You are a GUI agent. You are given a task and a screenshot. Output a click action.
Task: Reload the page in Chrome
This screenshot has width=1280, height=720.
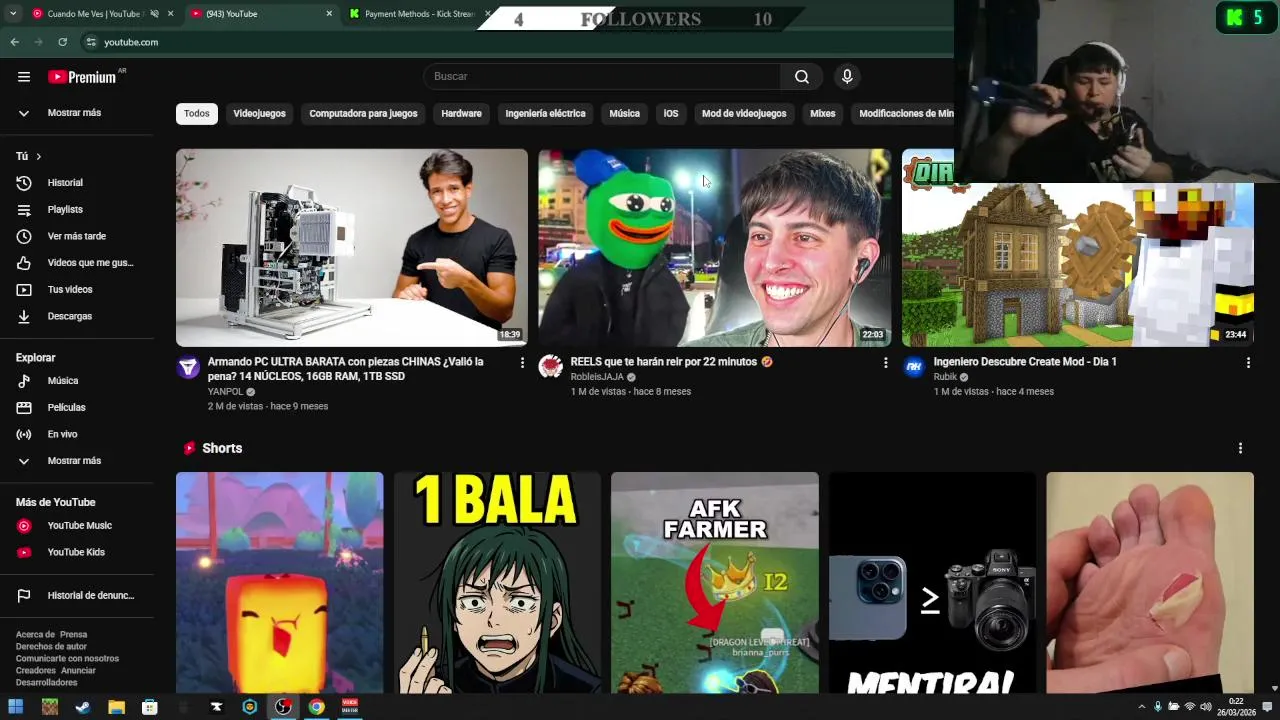62,42
